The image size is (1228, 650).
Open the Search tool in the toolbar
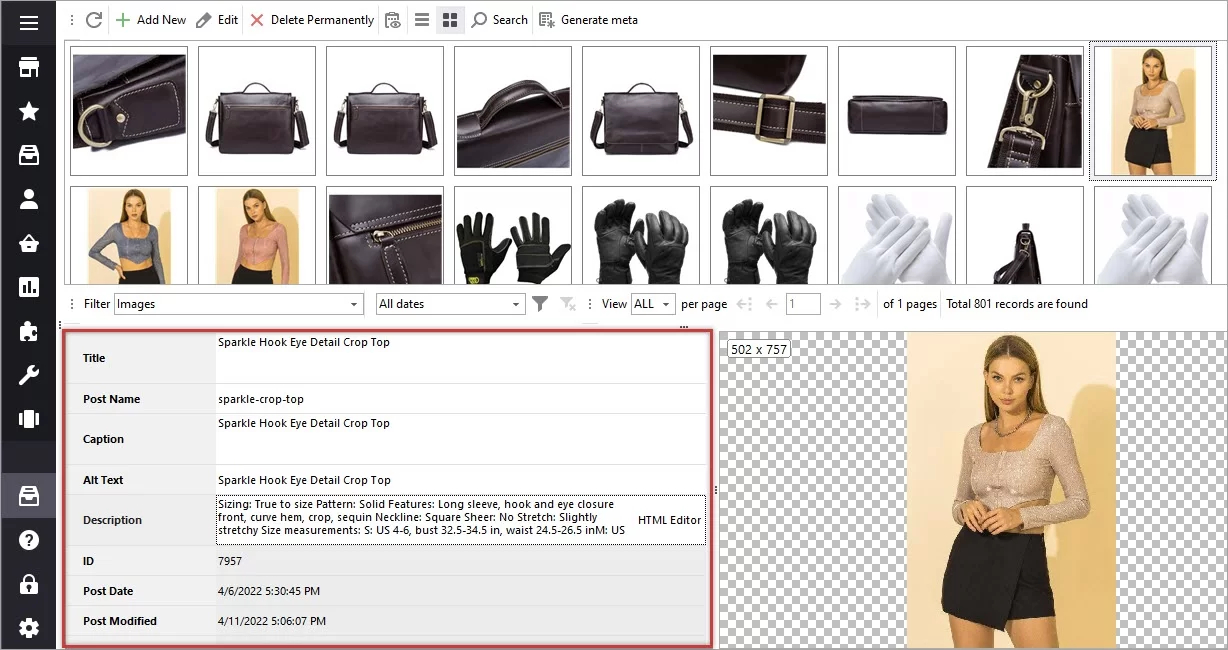(x=498, y=19)
